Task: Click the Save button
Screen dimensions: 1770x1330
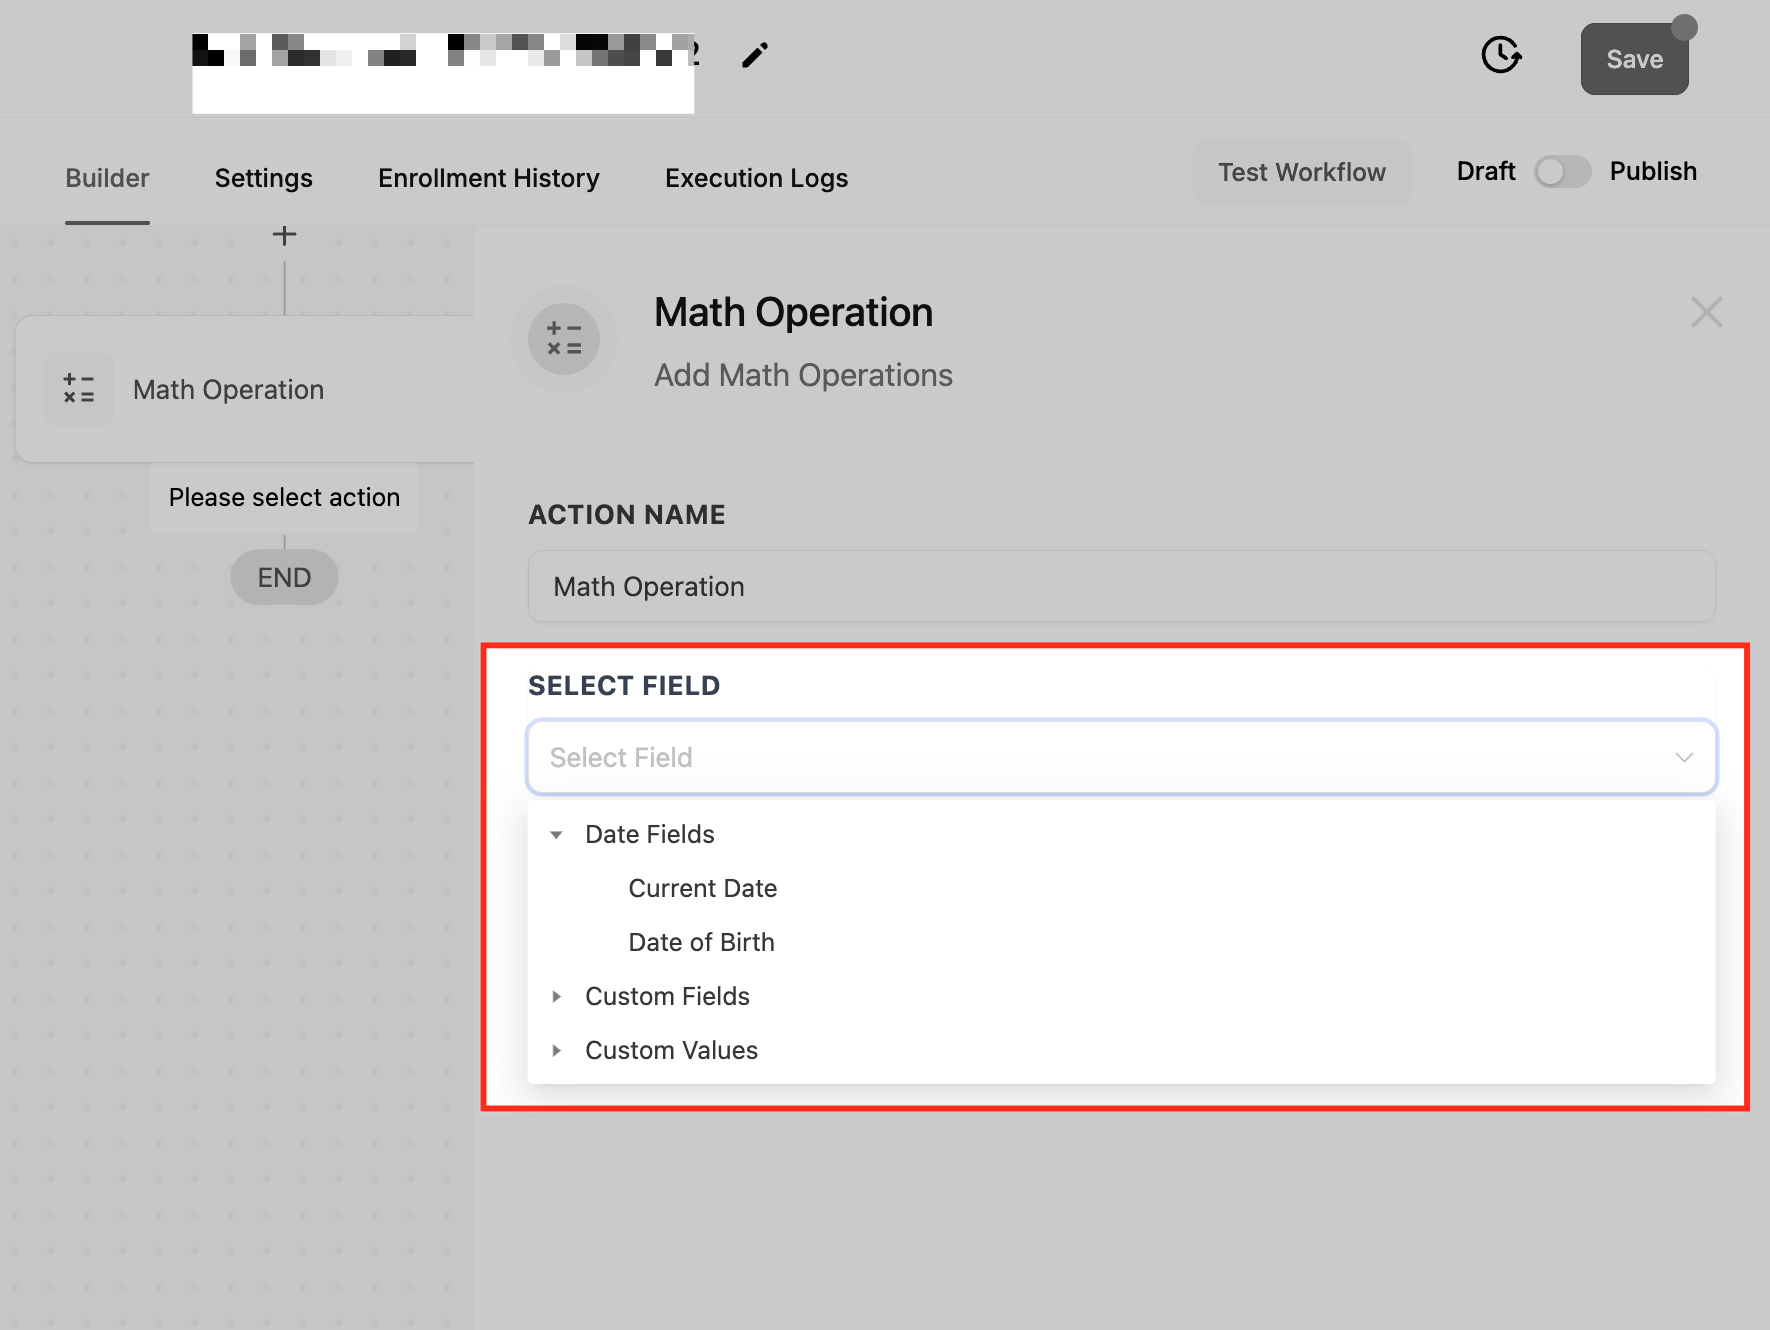Action: [1634, 59]
